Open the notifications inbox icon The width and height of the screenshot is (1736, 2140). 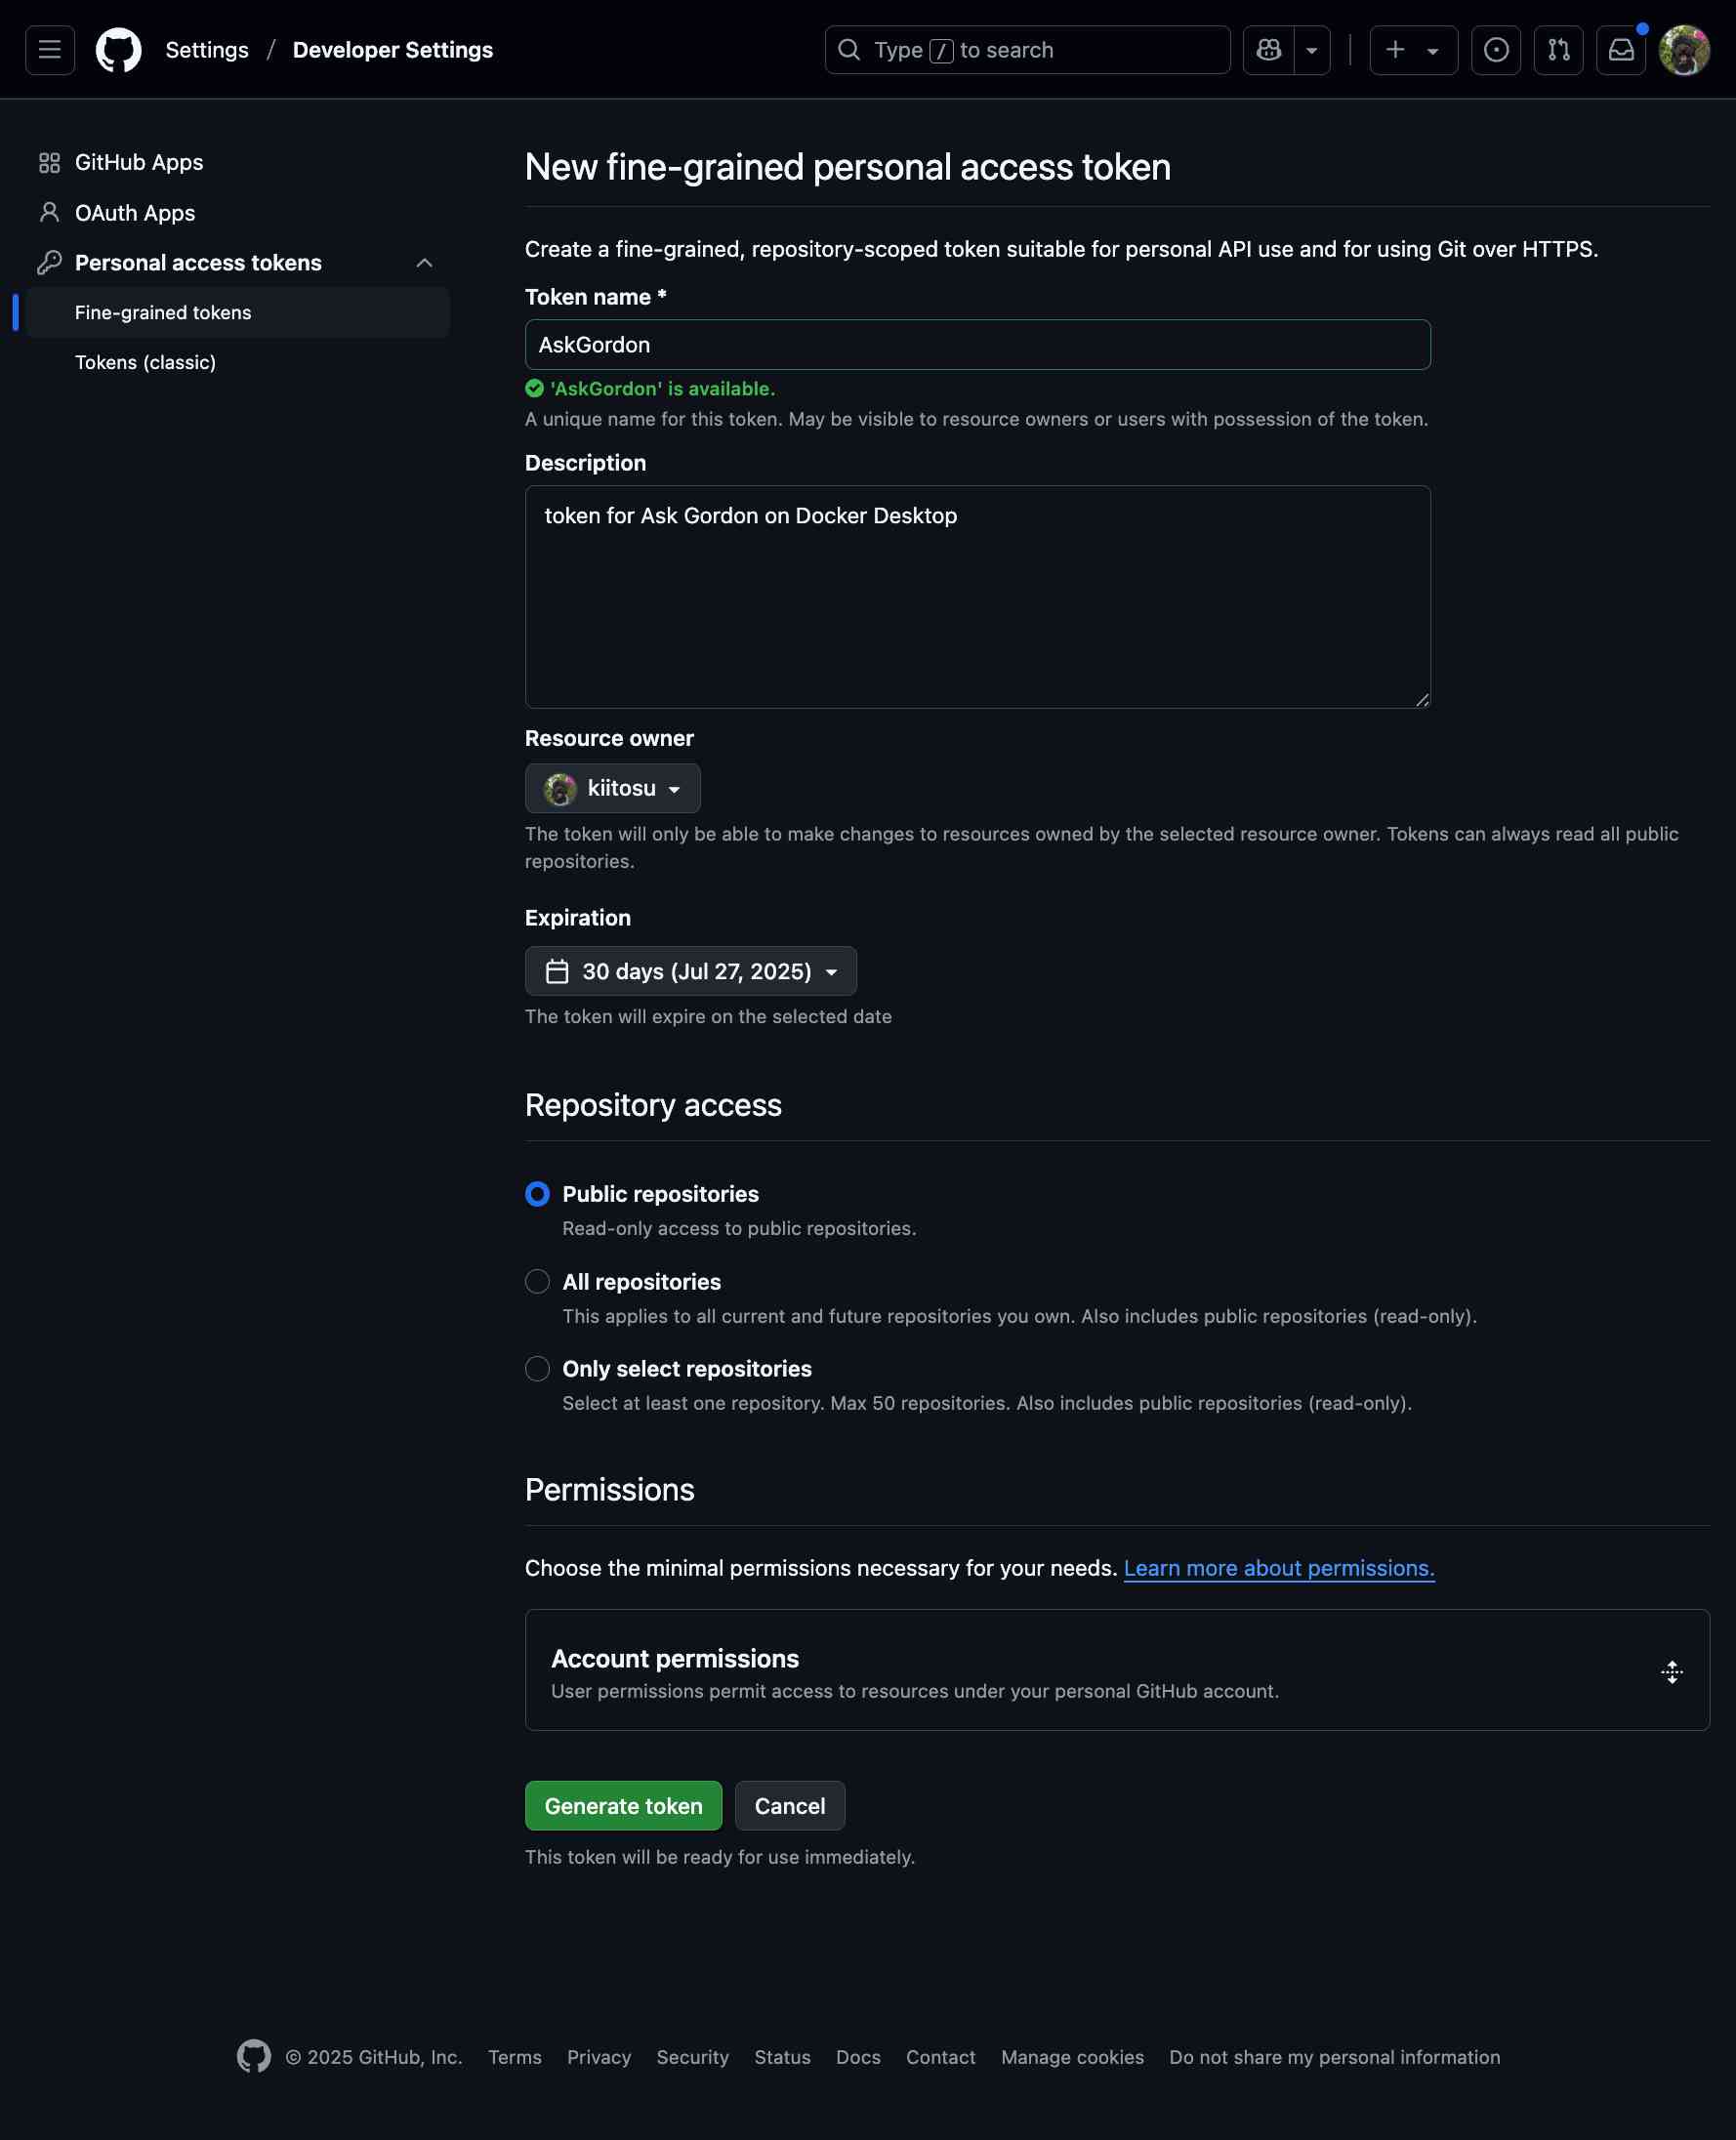[1620, 50]
